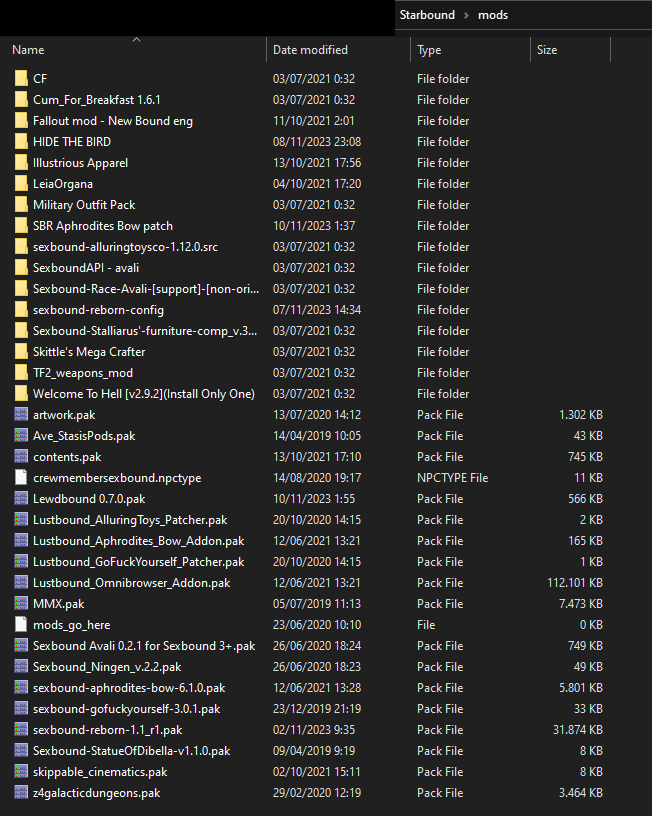
Task: Expand the chevron between Starbound and mods
Action: 465,15
